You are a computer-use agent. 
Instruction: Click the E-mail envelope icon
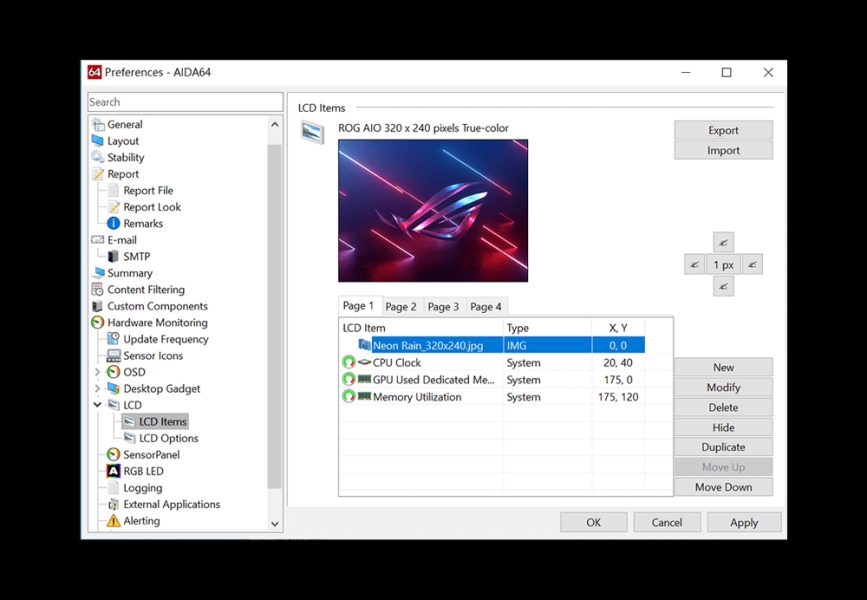click(x=98, y=240)
